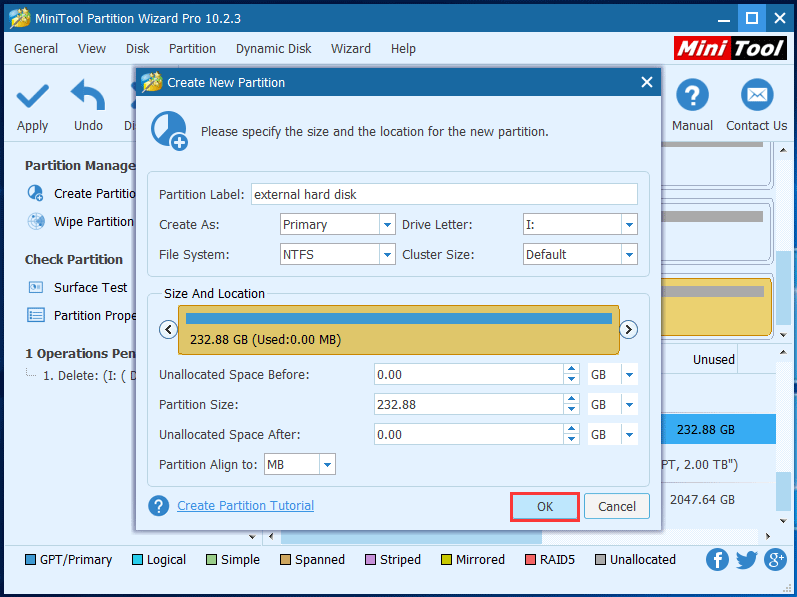797x597 pixels.
Task: Open the Partition Align to dropdown
Action: click(x=327, y=464)
